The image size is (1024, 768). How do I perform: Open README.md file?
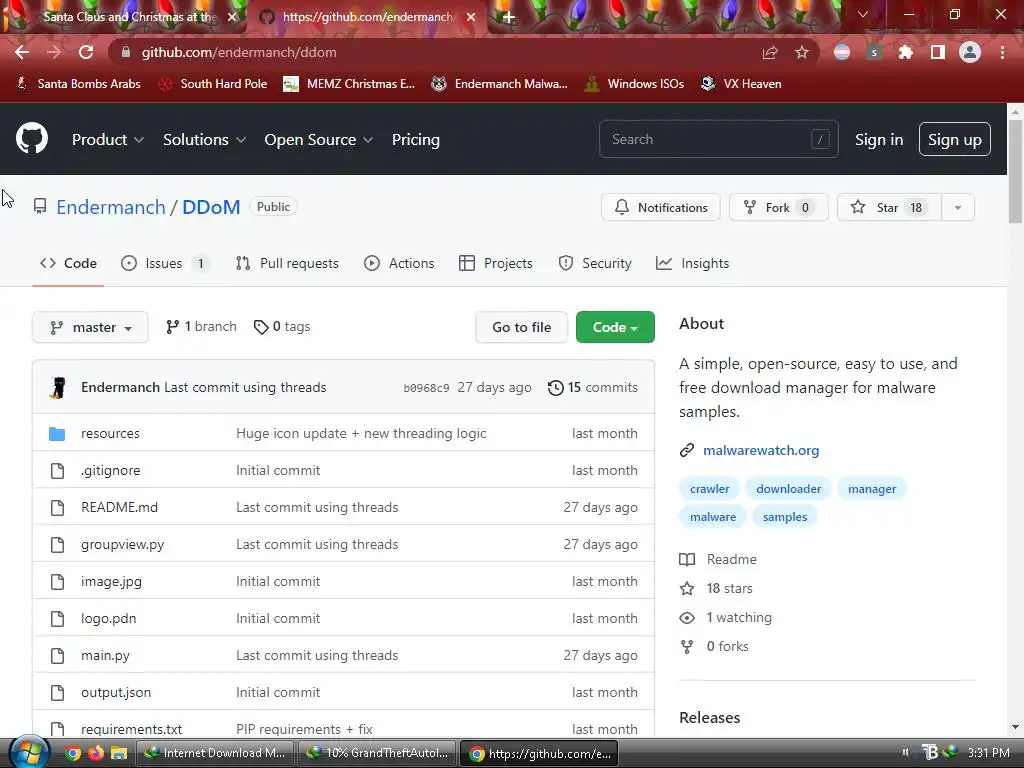coord(120,507)
